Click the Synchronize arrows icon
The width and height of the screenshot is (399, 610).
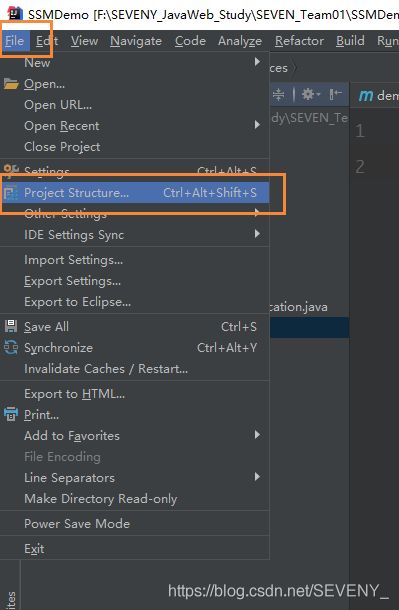pyautogui.click(x=11, y=347)
